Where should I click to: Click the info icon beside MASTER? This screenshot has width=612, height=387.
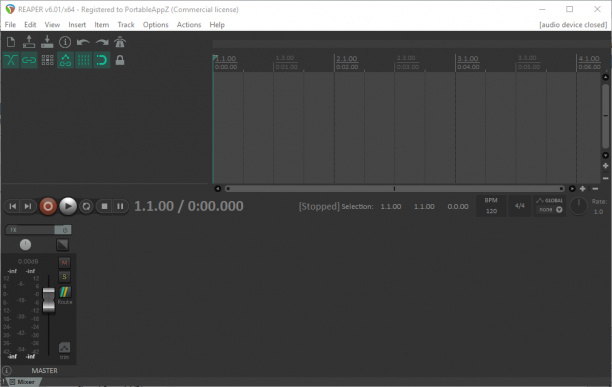point(7,371)
